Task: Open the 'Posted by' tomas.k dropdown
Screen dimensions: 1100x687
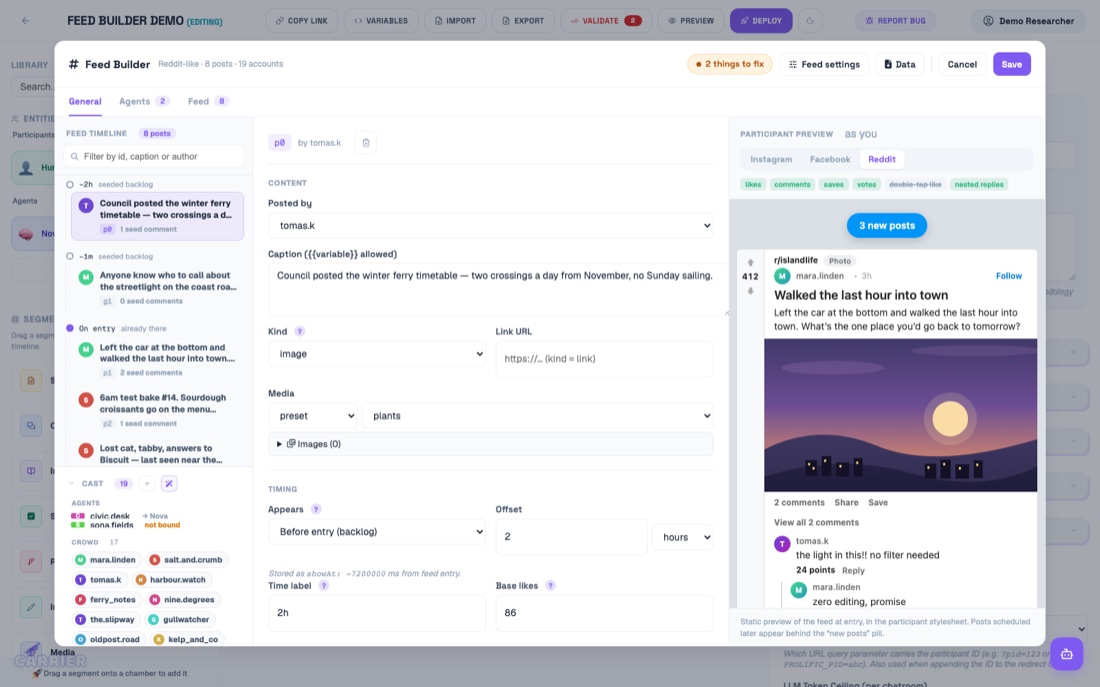Action: (x=490, y=225)
